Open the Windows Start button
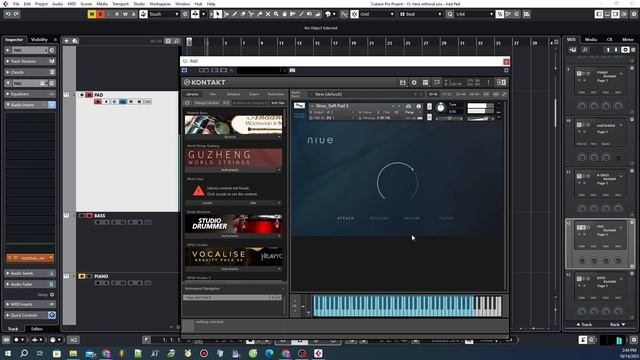Image resolution: width=640 pixels, height=360 pixels. [8, 353]
